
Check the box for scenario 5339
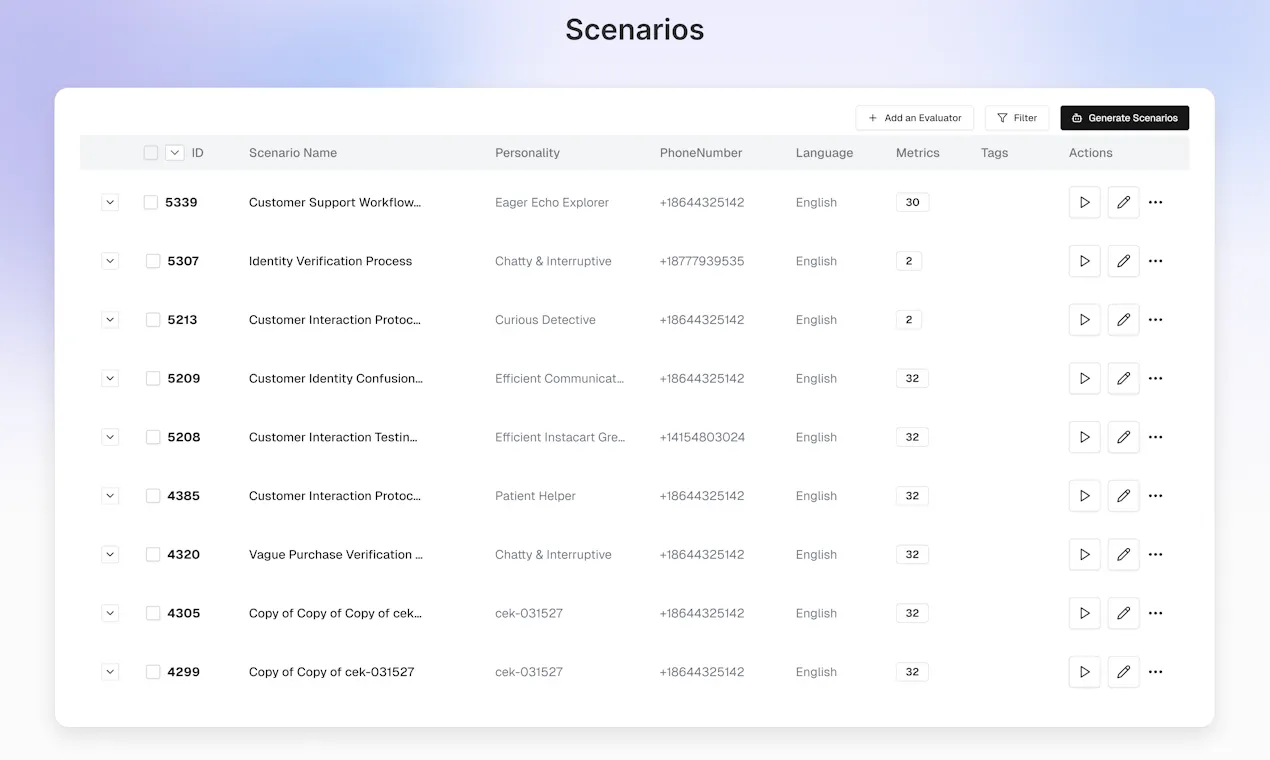(x=151, y=202)
